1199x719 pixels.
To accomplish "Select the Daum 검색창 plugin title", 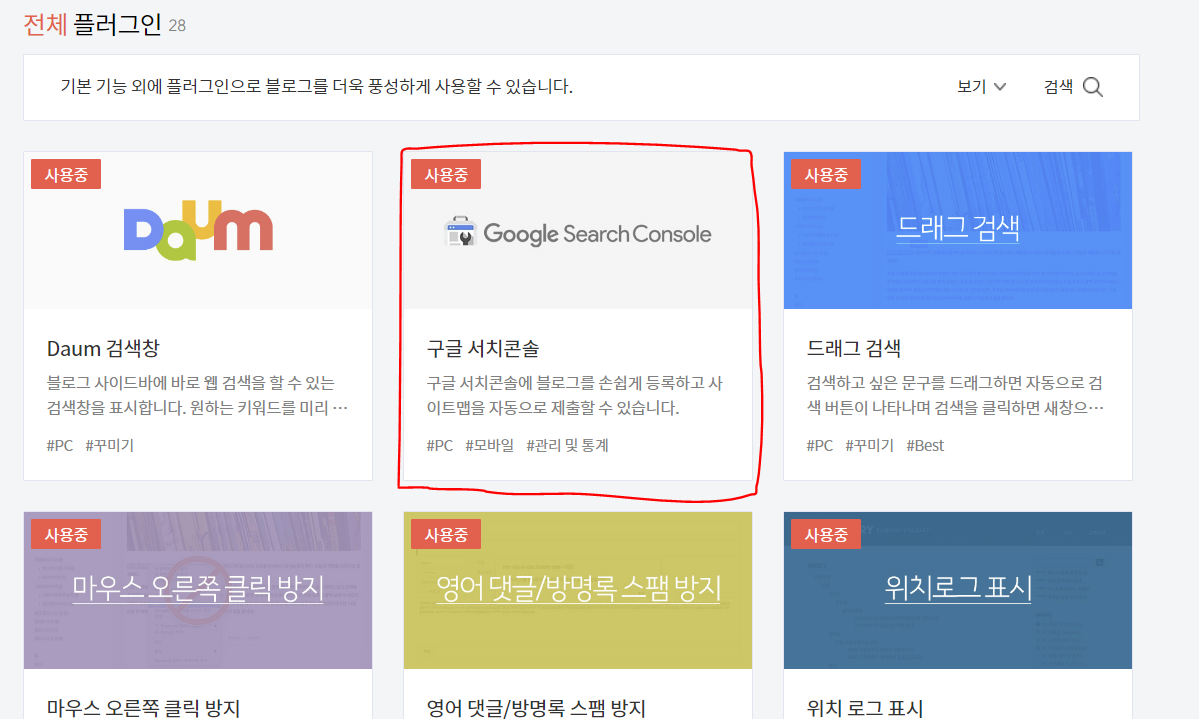I will (103, 349).
